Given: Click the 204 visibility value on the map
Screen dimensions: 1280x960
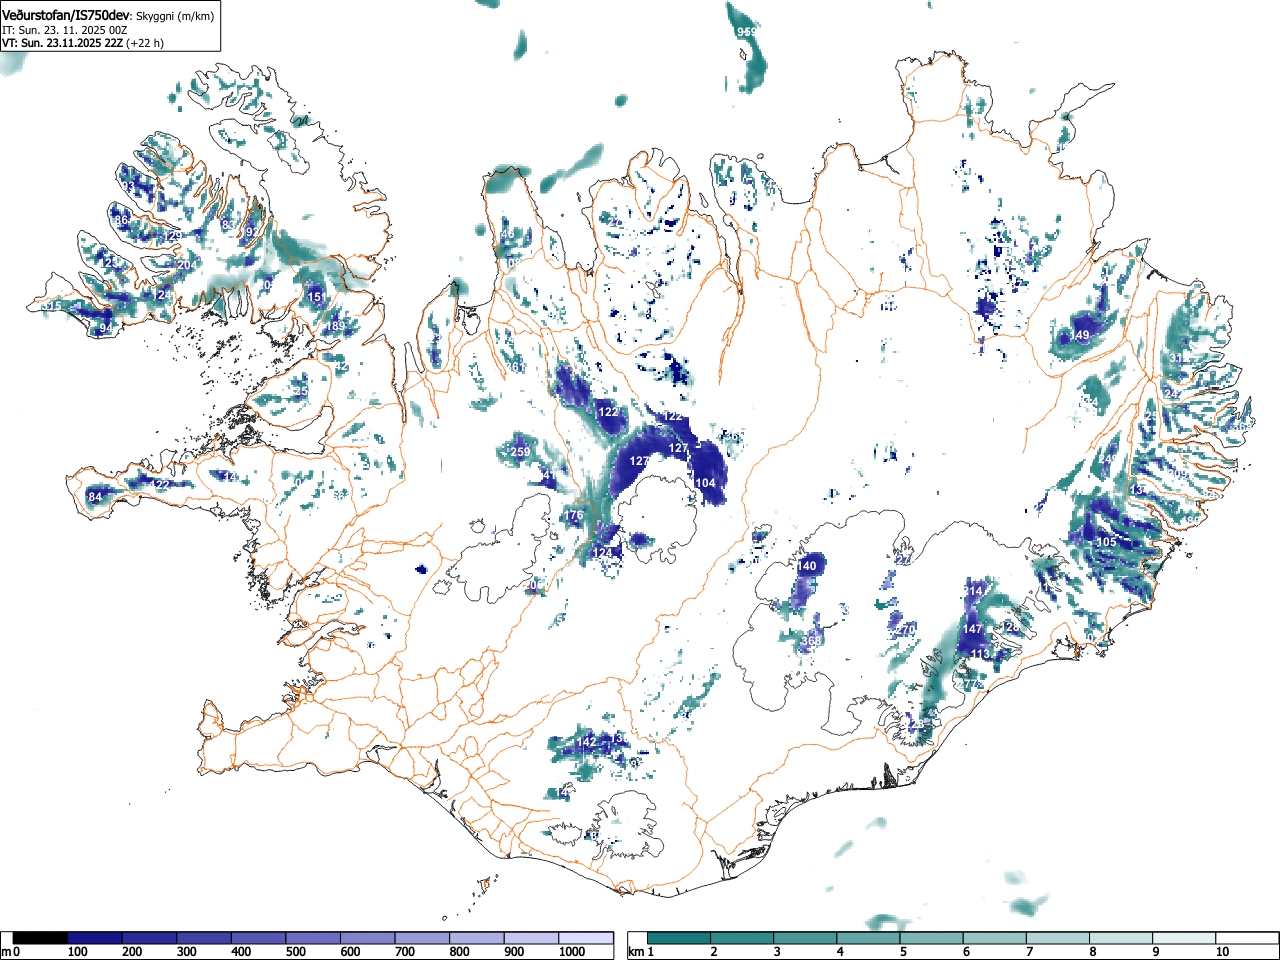Looking at the screenshot, I should tap(186, 265).
